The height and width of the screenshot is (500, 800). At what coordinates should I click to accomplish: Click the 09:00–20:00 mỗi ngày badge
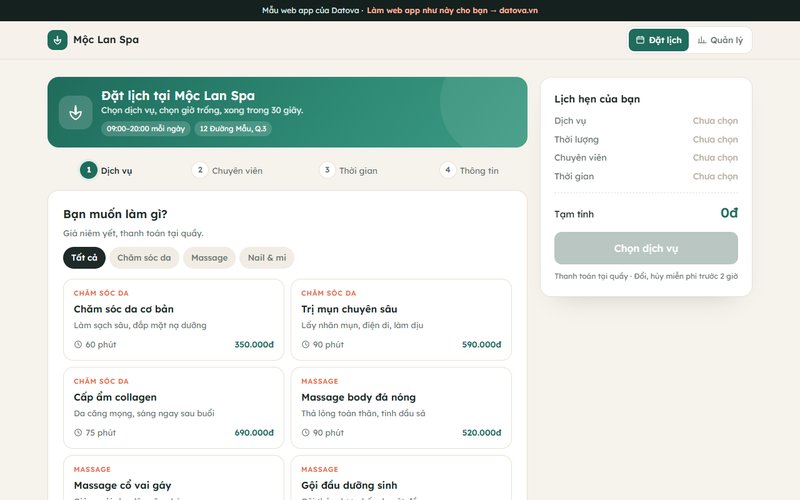(145, 129)
